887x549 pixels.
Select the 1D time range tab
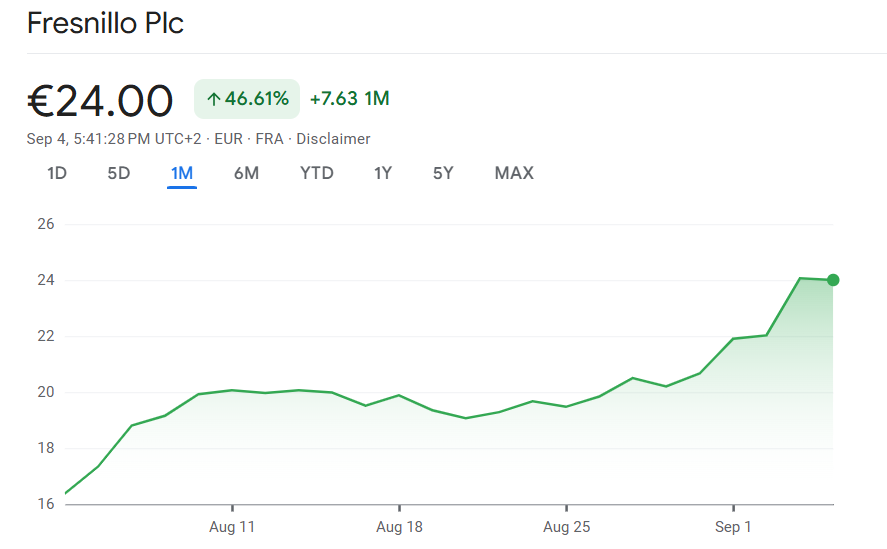tap(57, 173)
